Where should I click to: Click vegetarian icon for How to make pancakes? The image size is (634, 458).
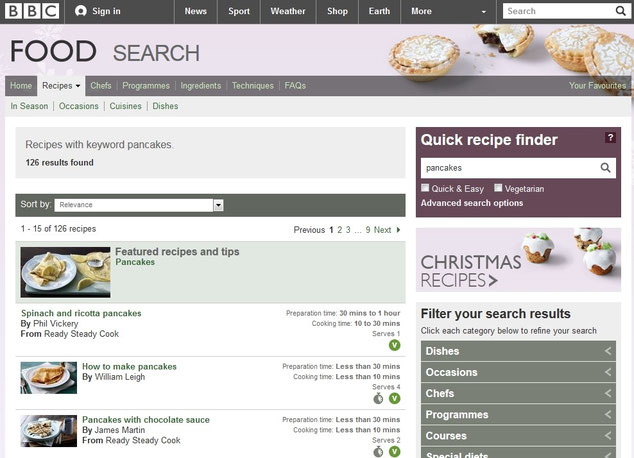(394, 399)
